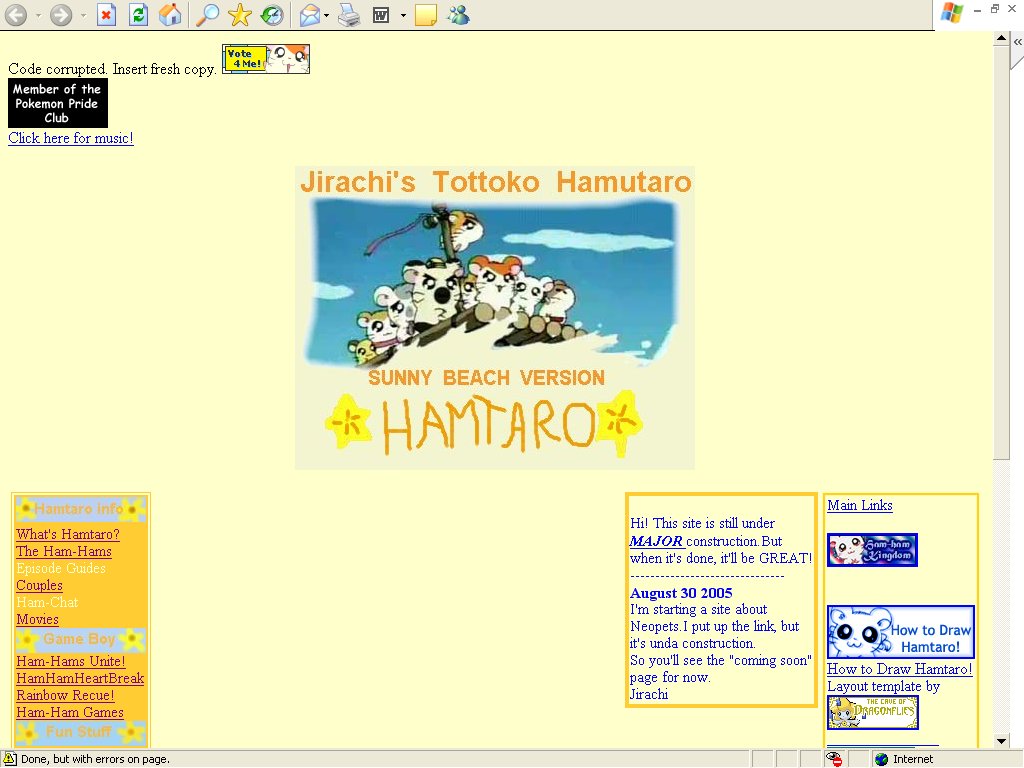The width and height of the screenshot is (1024, 768).
Task: Click the 'Fun Stuff' section header
Action: [x=80, y=732]
